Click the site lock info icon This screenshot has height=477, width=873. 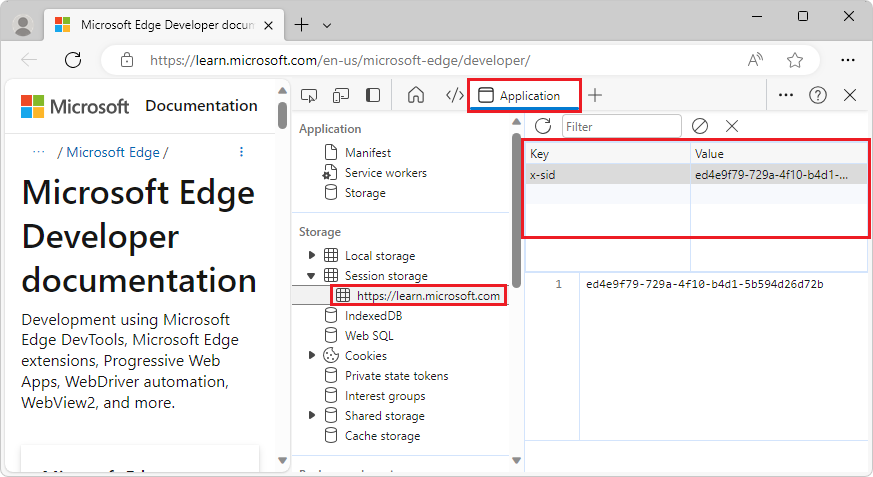[127, 60]
